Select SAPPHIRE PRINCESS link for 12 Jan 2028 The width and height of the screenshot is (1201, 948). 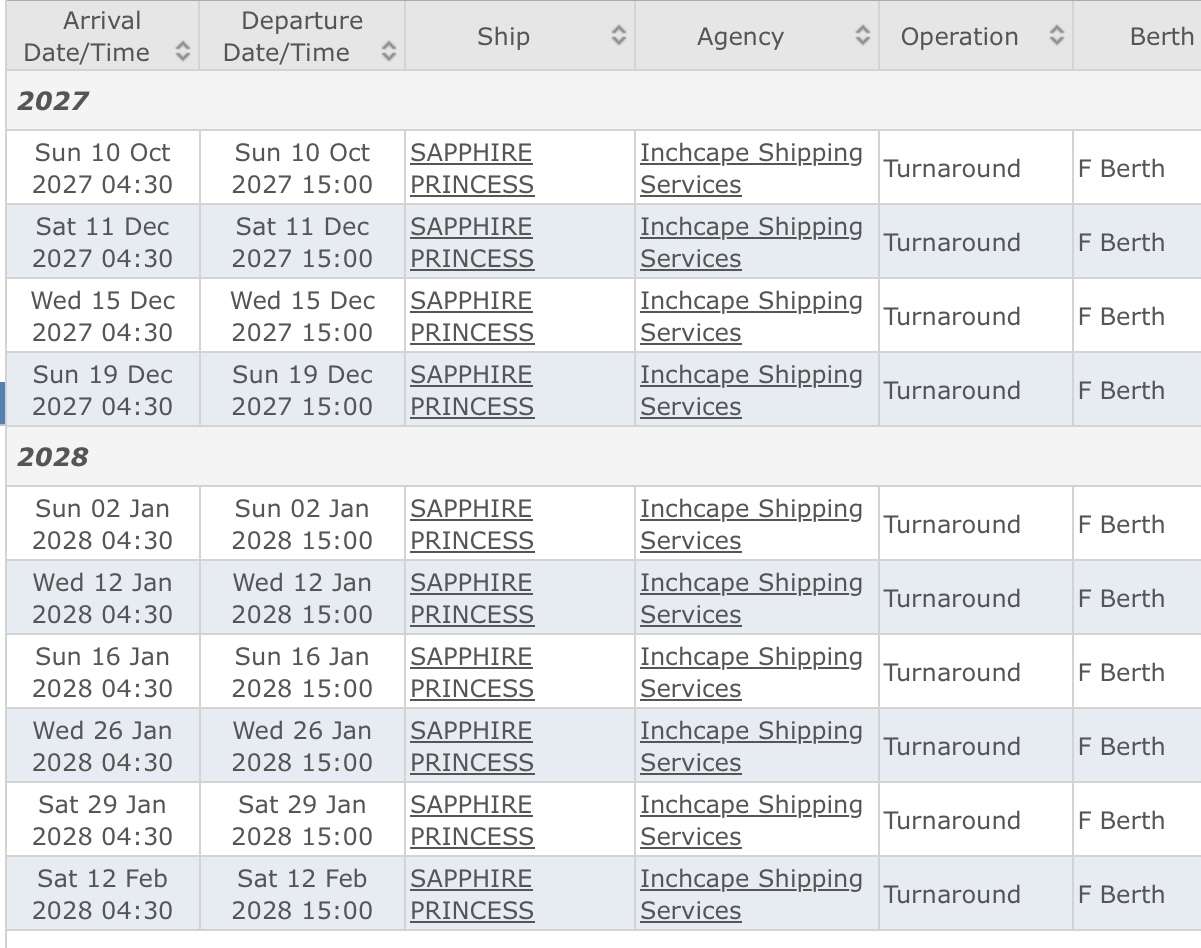coord(472,598)
